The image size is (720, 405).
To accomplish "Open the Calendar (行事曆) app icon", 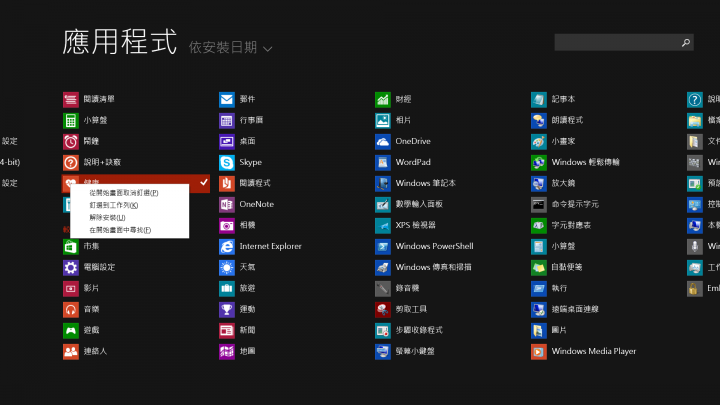I will coord(227,120).
